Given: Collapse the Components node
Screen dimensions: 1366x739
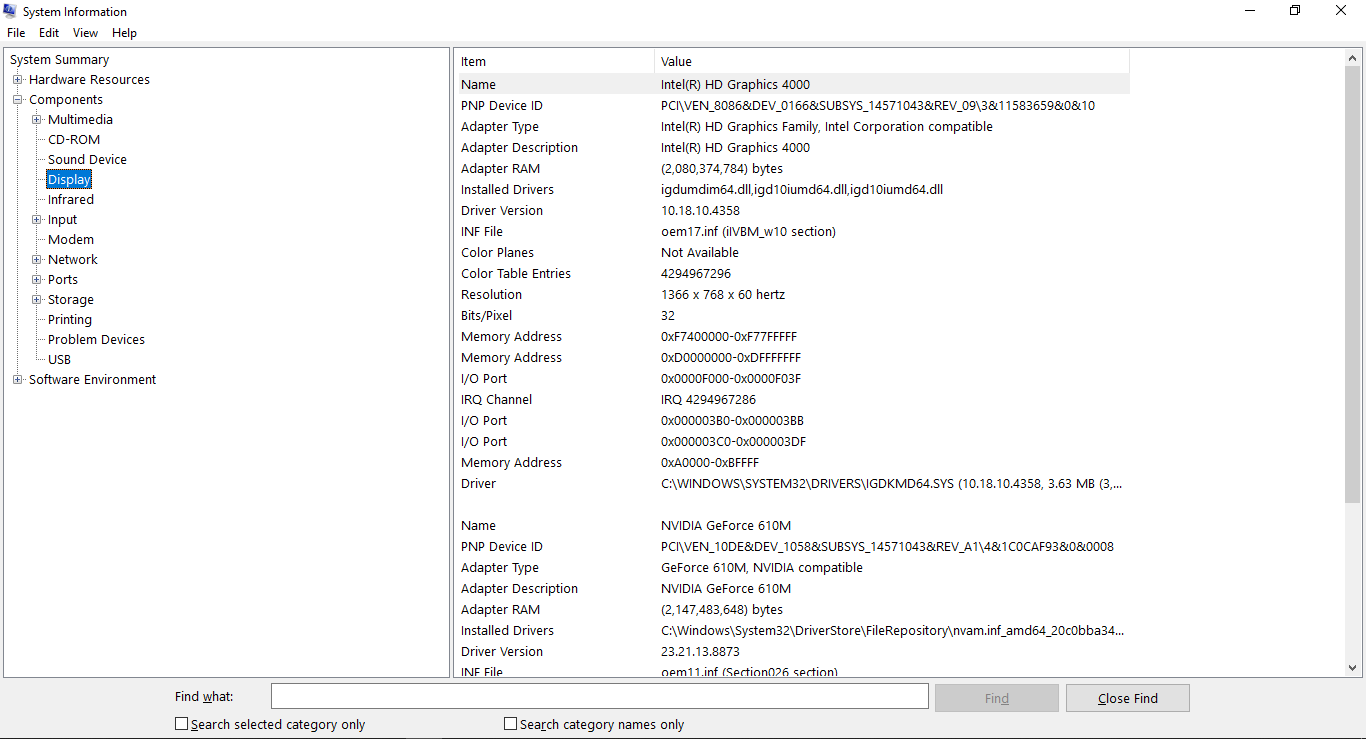Looking at the screenshot, I should coord(17,99).
